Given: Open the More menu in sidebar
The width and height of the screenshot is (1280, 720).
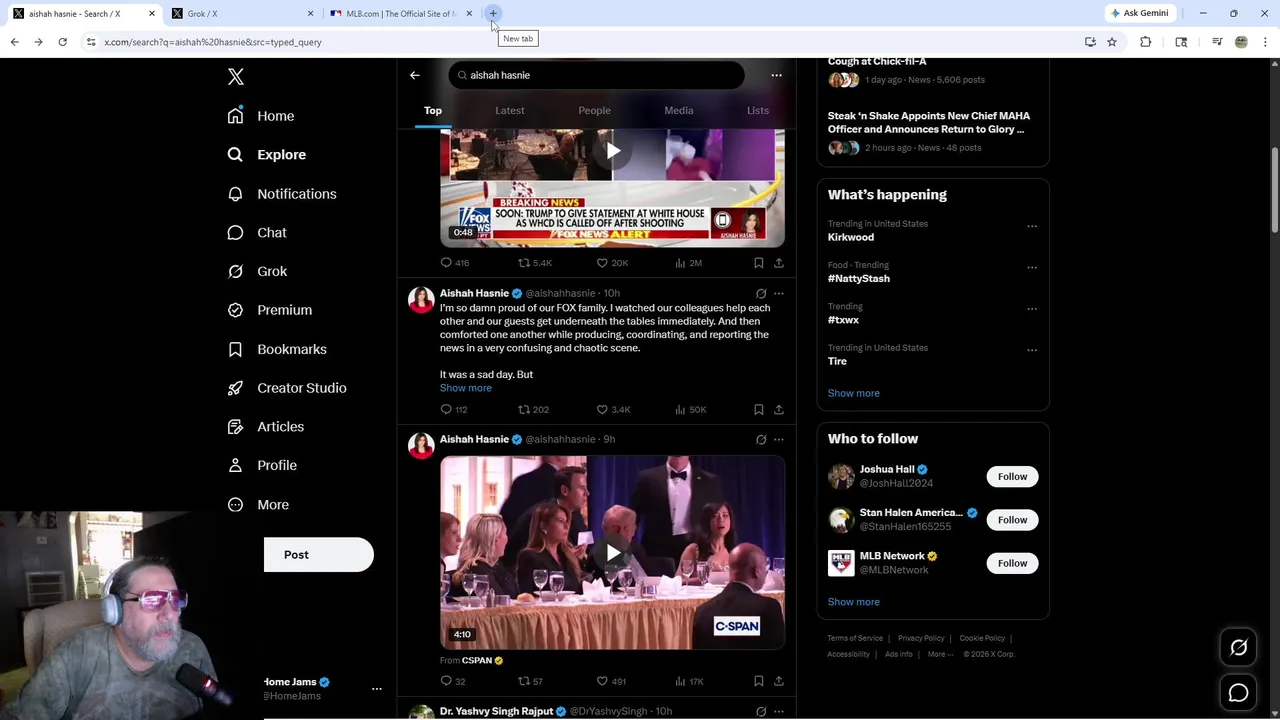Looking at the screenshot, I should tap(258, 505).
